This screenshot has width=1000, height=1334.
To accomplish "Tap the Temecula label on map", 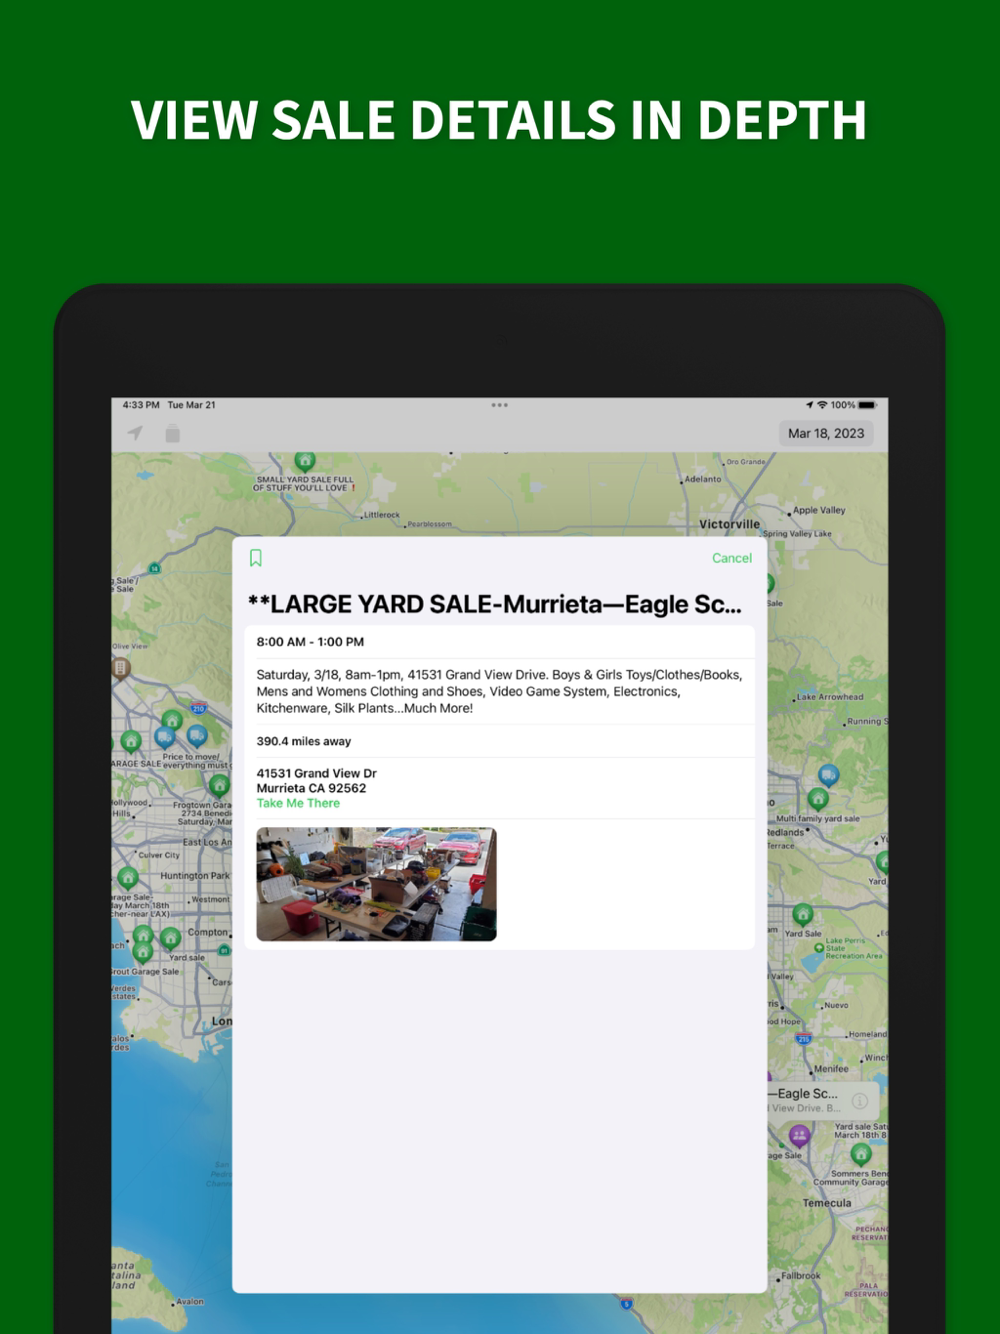I will 827,1203.
